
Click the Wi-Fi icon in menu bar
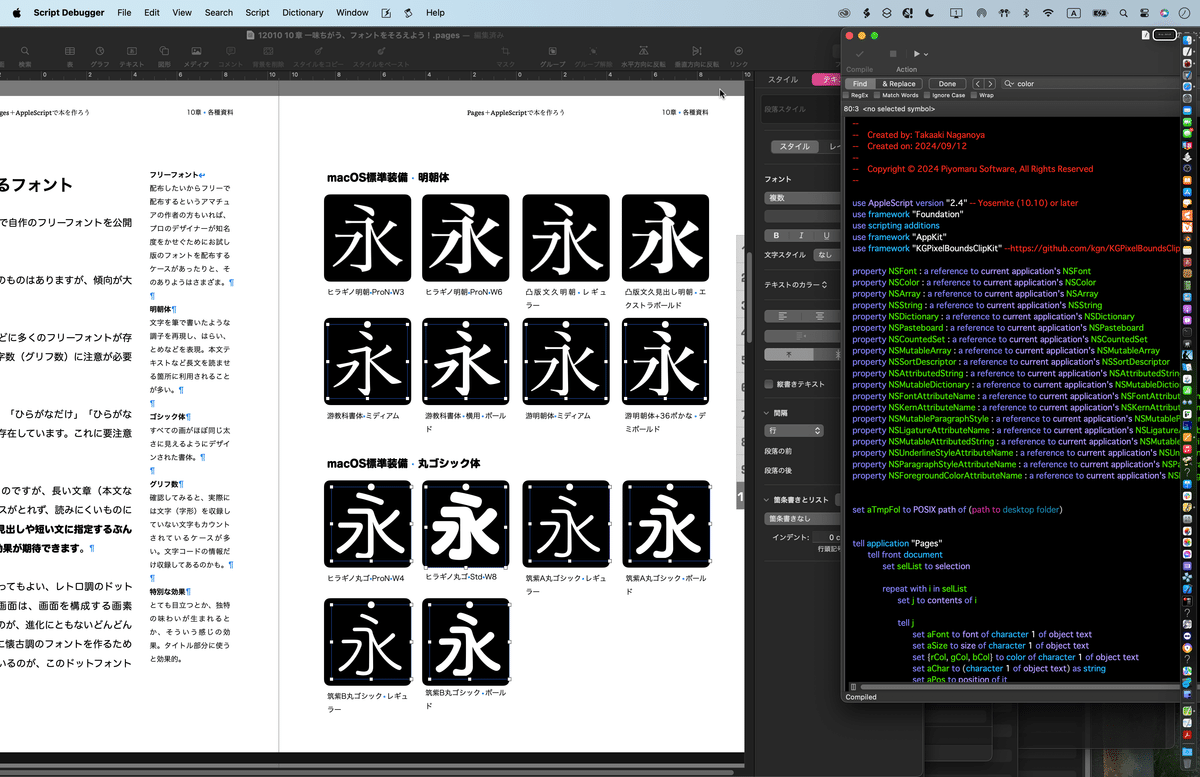coord(1048,13)
